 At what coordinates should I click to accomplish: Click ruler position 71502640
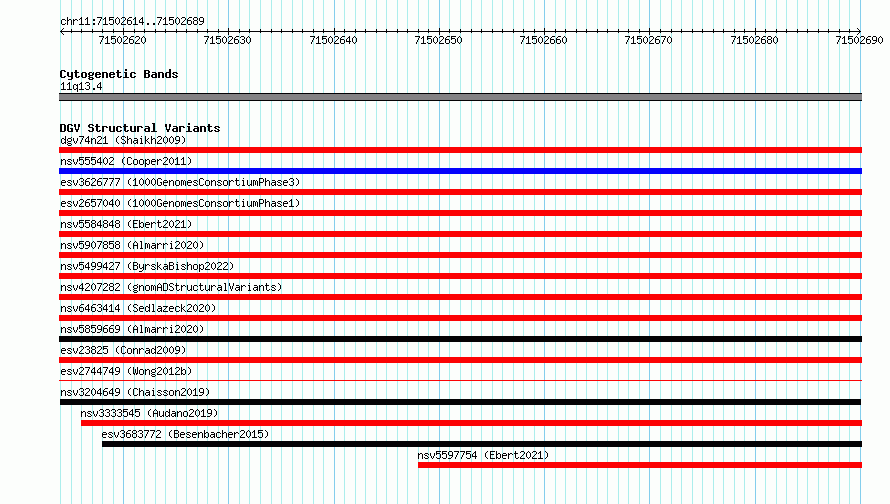[333, 40]
